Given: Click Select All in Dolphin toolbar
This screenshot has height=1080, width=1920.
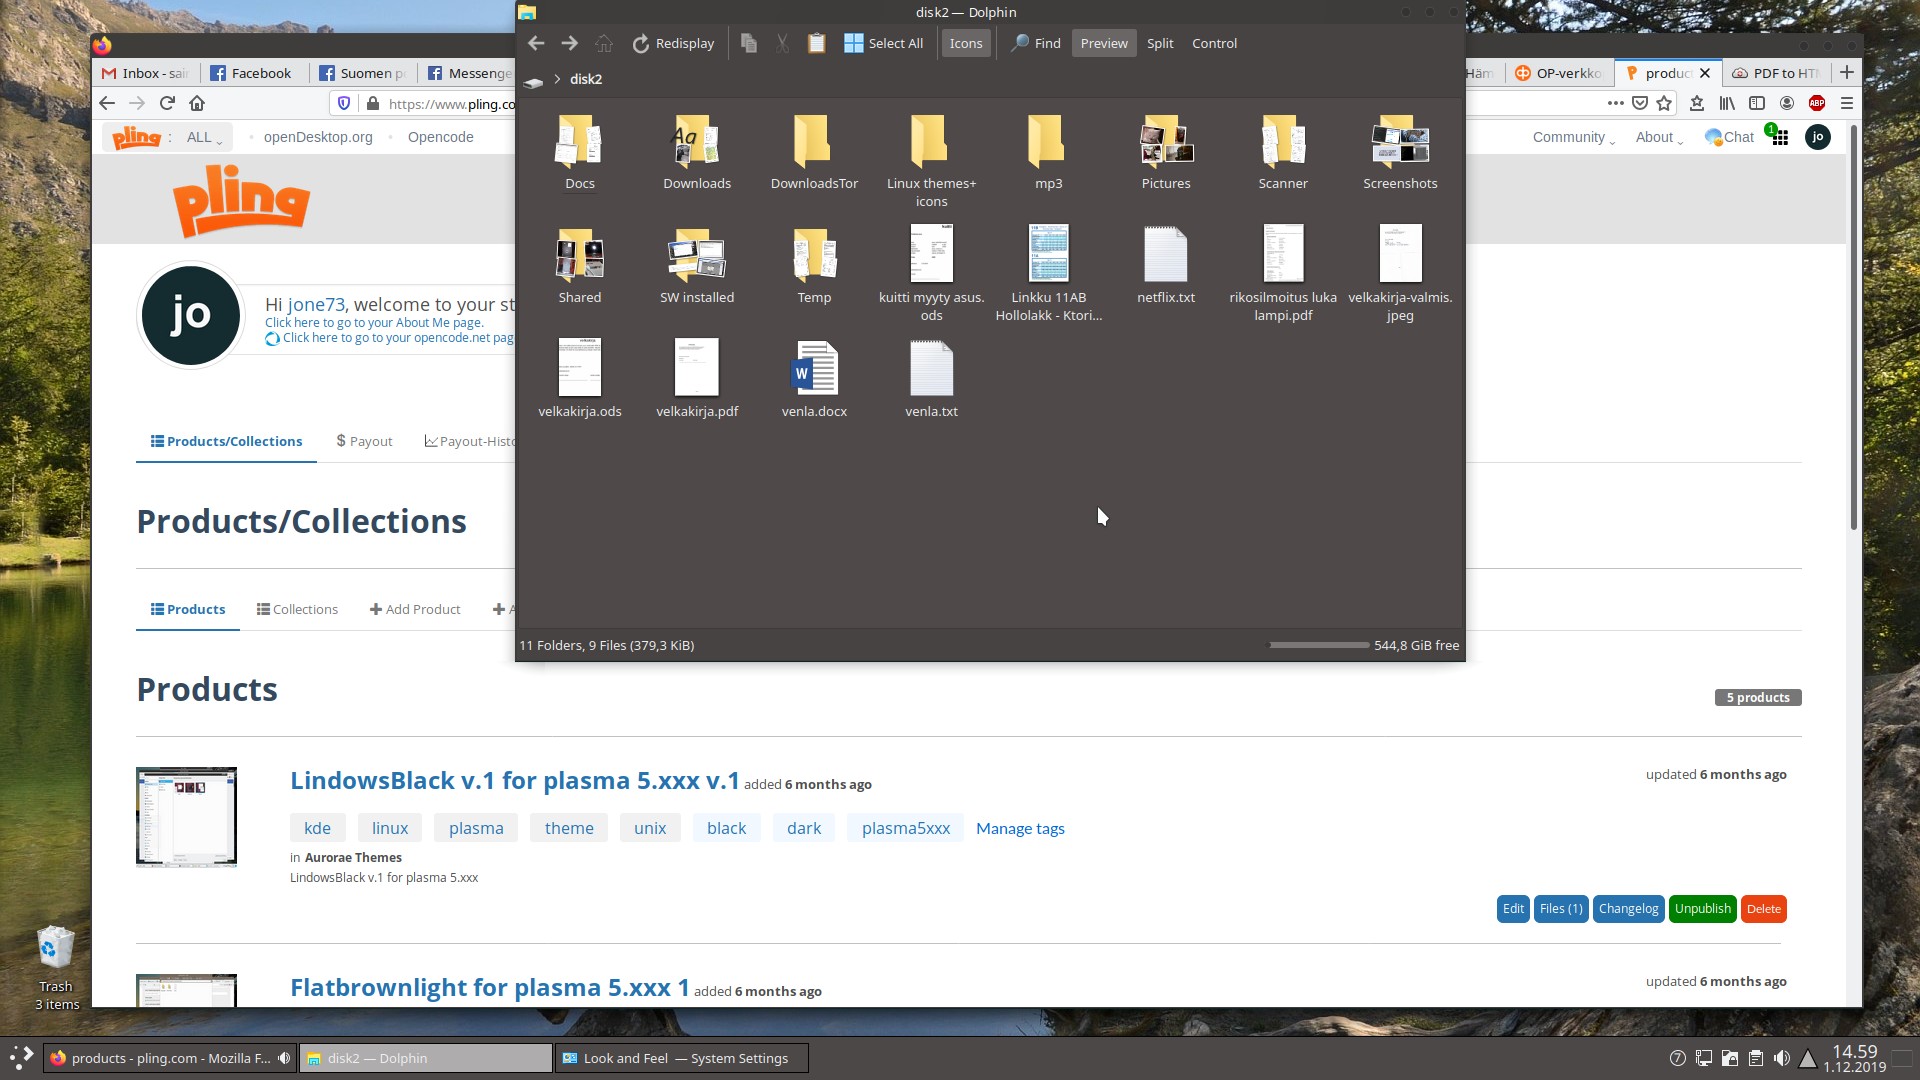Looking at the screenshot, I should pyautogui.click(x=883, y=43).
